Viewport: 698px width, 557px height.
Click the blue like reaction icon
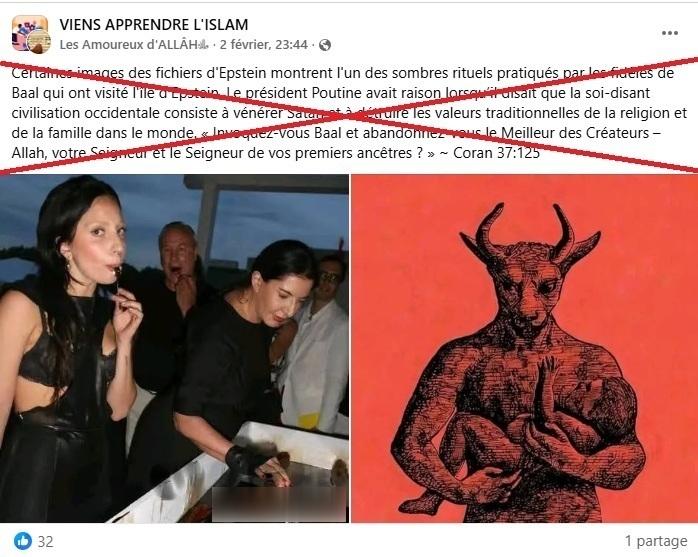coord(23,541)
